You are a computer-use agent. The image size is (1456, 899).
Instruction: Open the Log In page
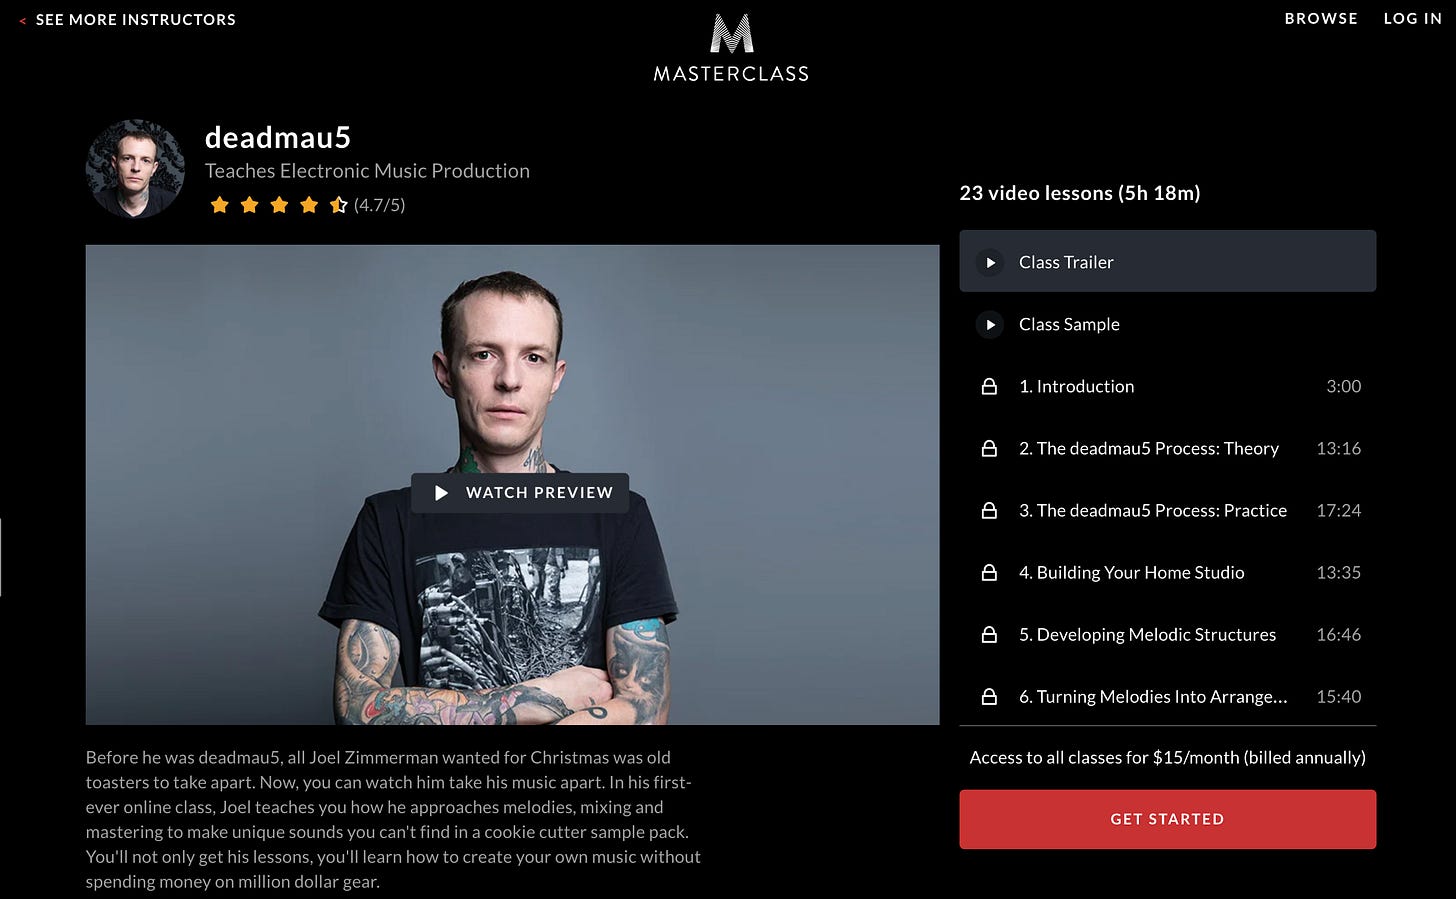[x=1412, y=19]
